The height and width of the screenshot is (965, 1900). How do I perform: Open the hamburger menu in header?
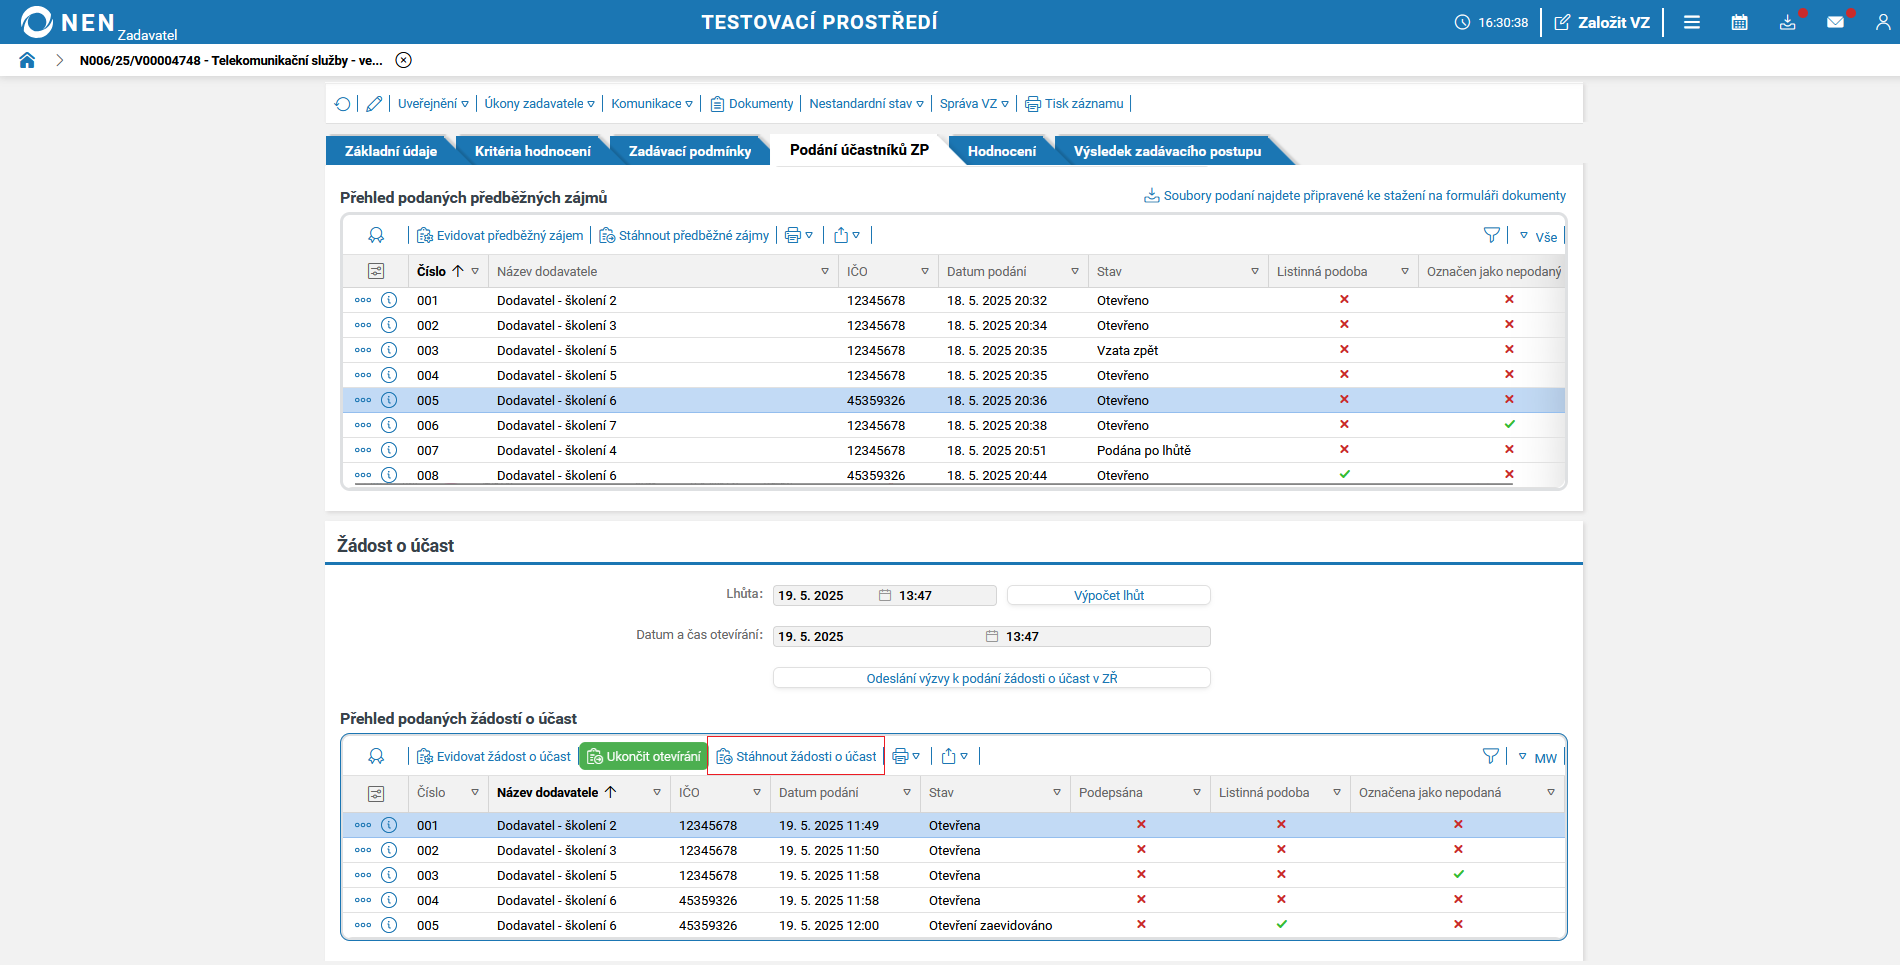tap(1692, 22)
